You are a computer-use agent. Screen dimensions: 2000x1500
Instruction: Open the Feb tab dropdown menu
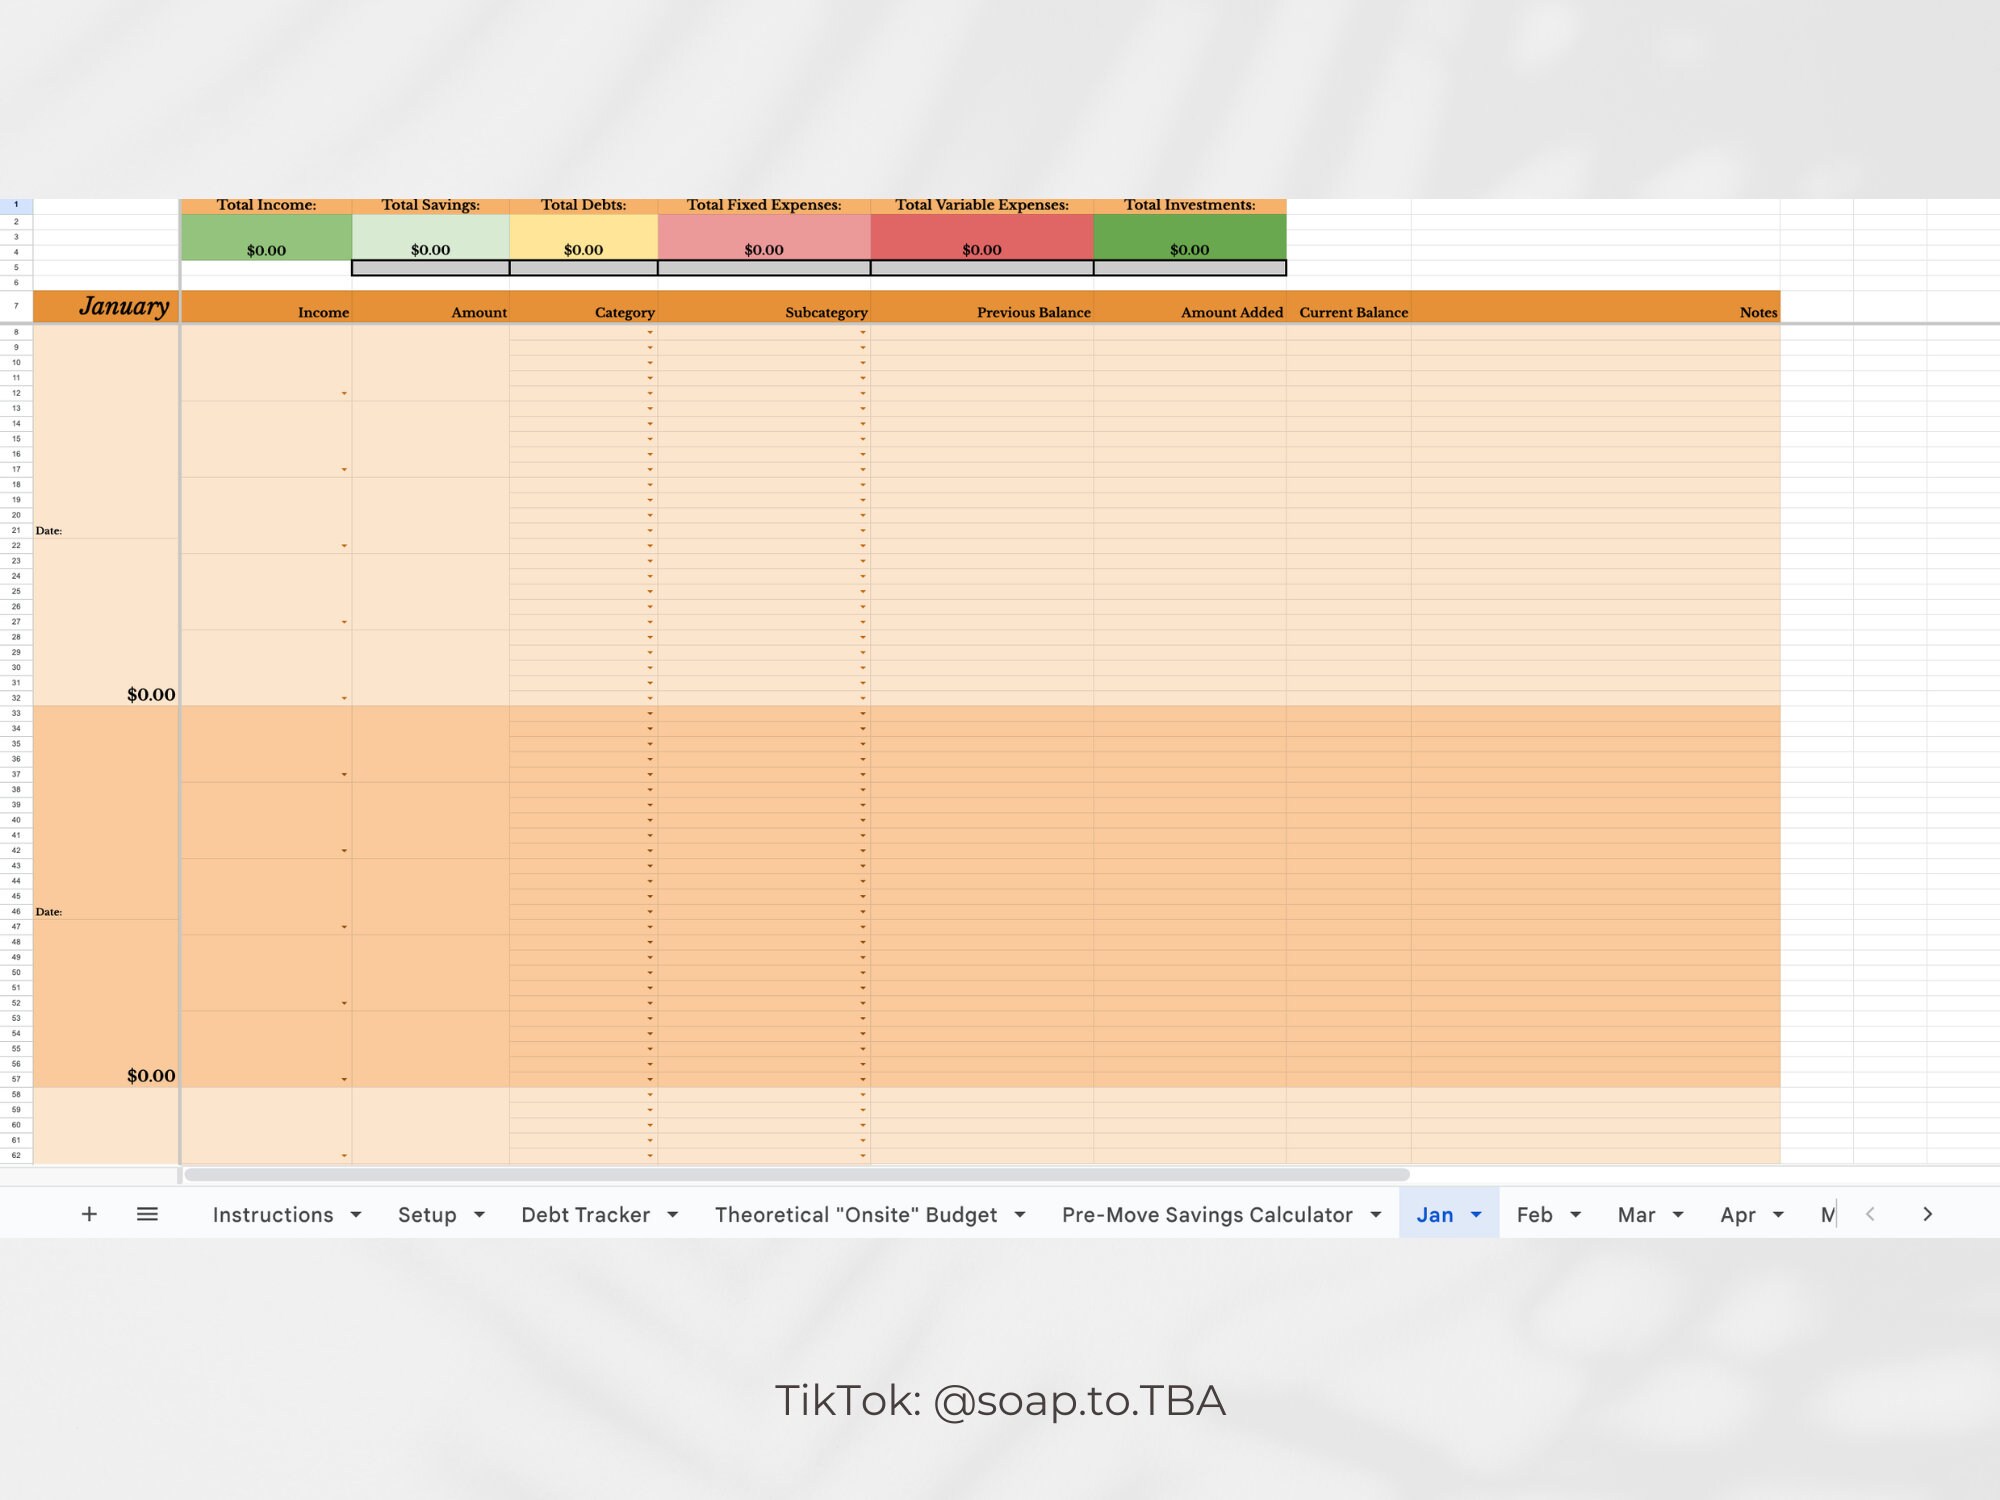[x=1577, y=1214]
